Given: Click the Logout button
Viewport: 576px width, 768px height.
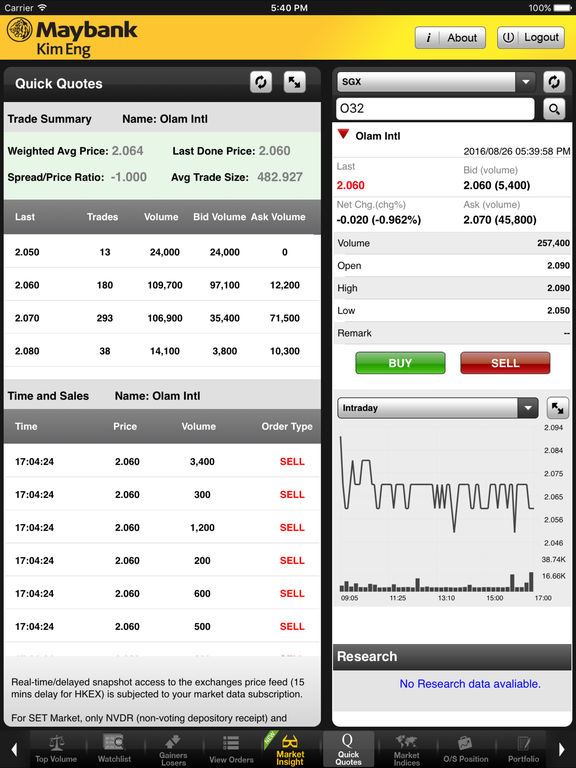Looking at the screenshot, I should tap(531, 38).
